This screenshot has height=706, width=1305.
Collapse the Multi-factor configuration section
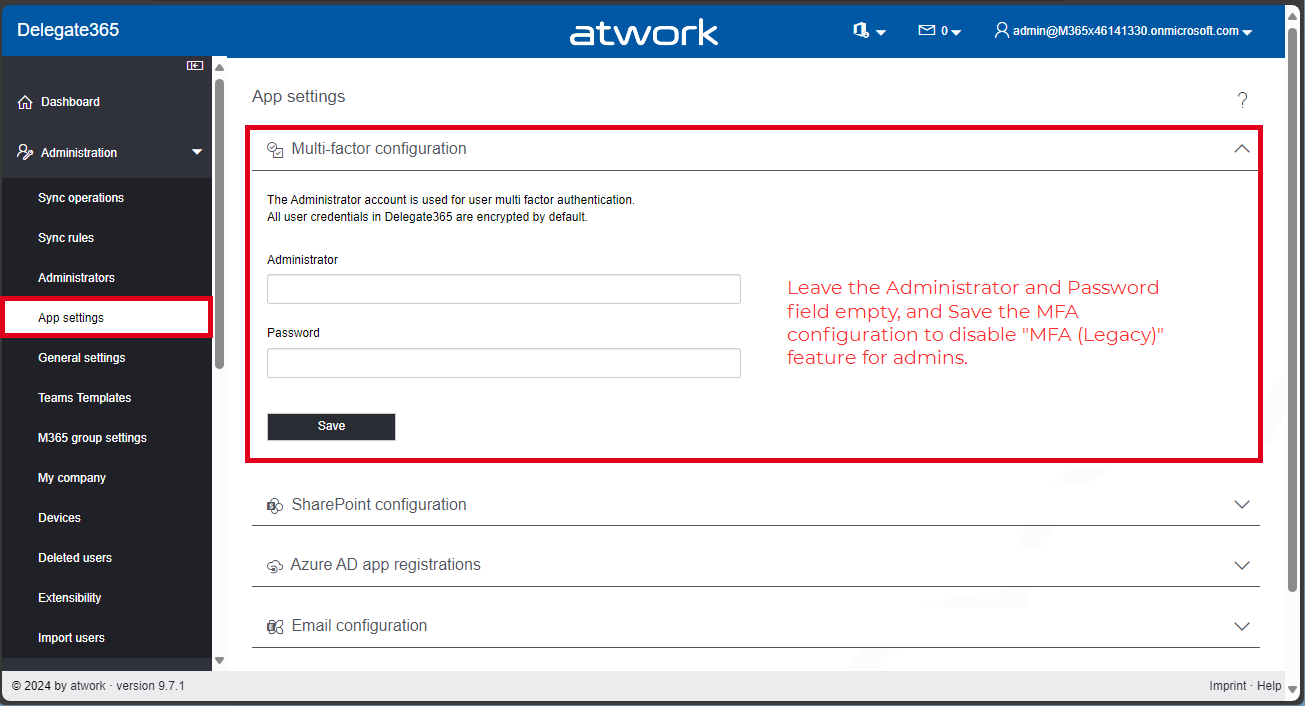[x=1242, y=149]
